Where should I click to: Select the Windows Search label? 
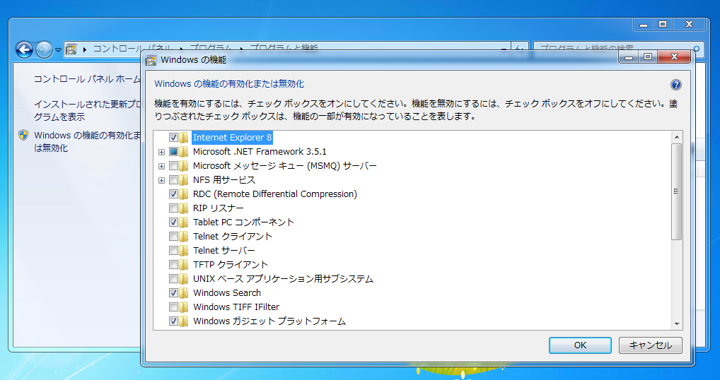227,293
